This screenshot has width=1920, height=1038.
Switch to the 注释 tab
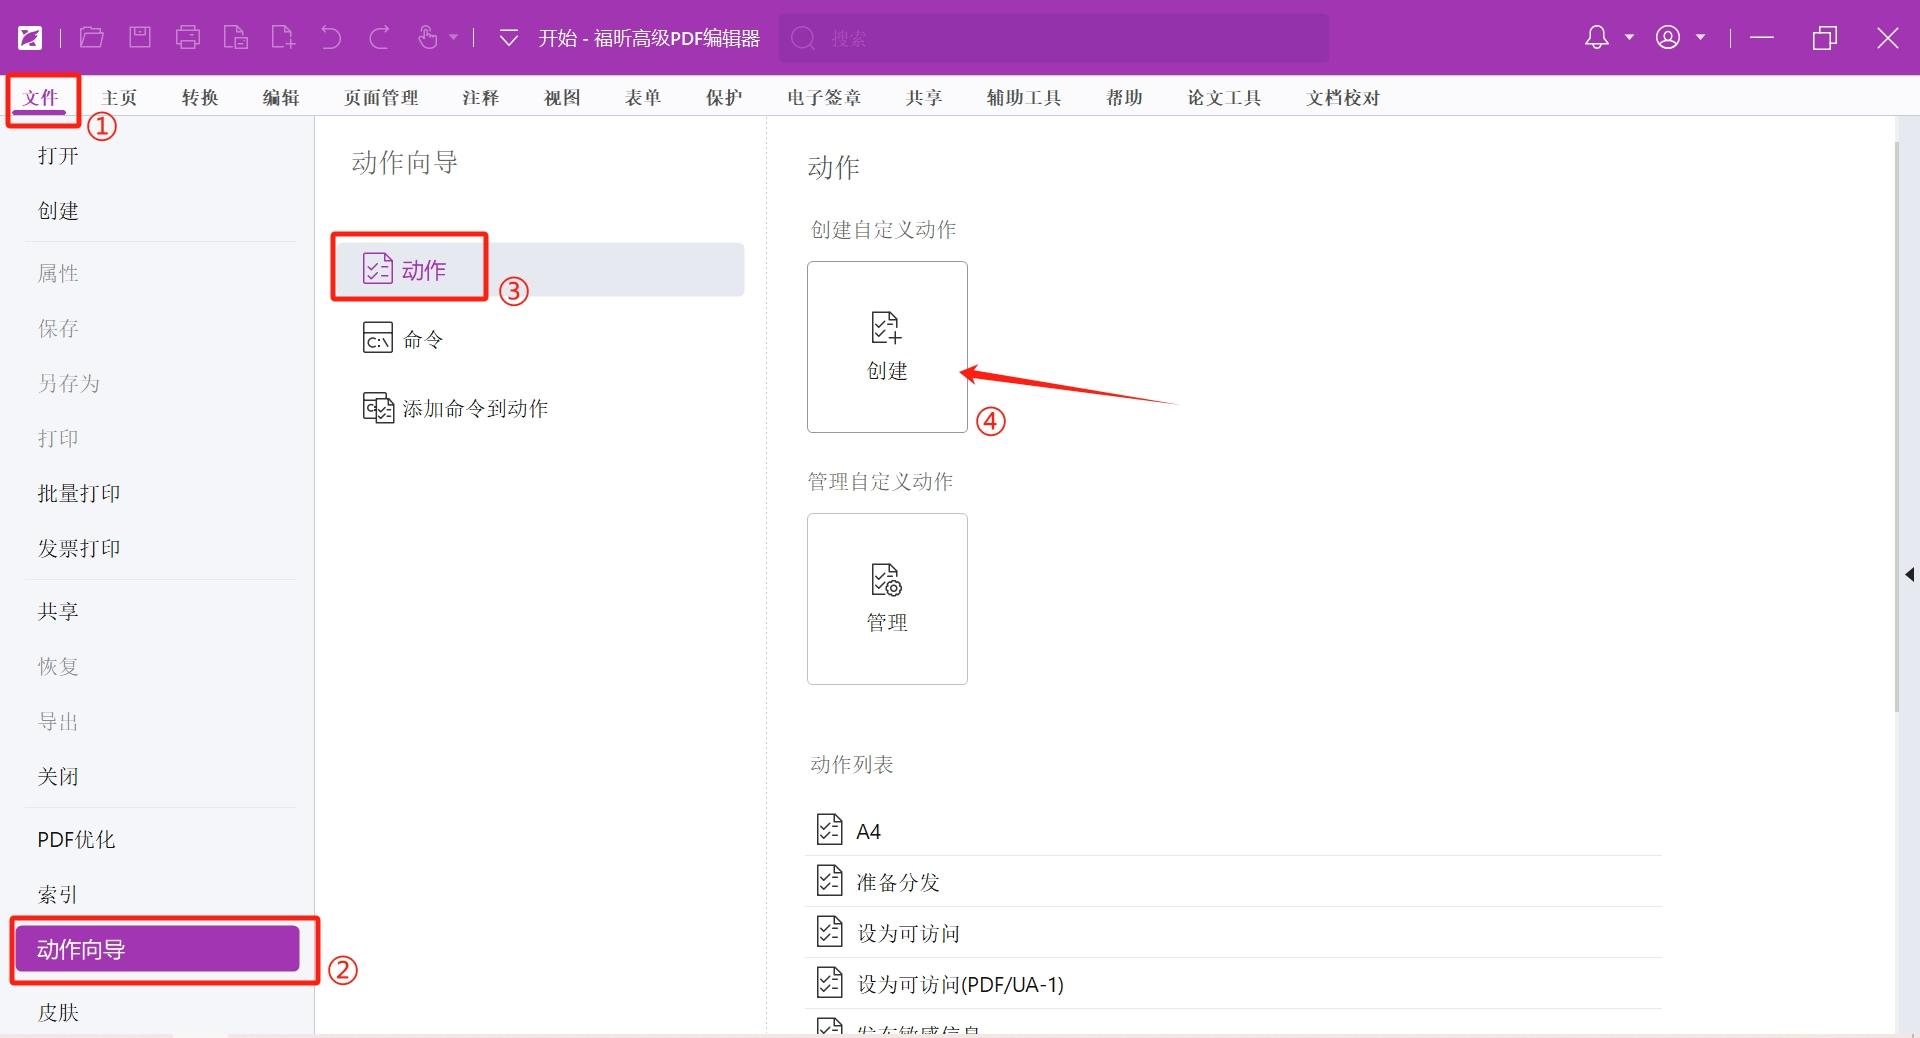481,98
